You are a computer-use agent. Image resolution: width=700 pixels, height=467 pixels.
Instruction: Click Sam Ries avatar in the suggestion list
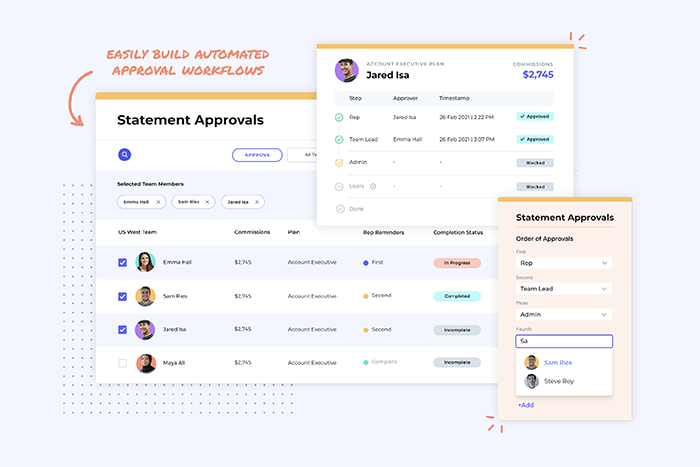pyautogui.click(x=531, y=362)
